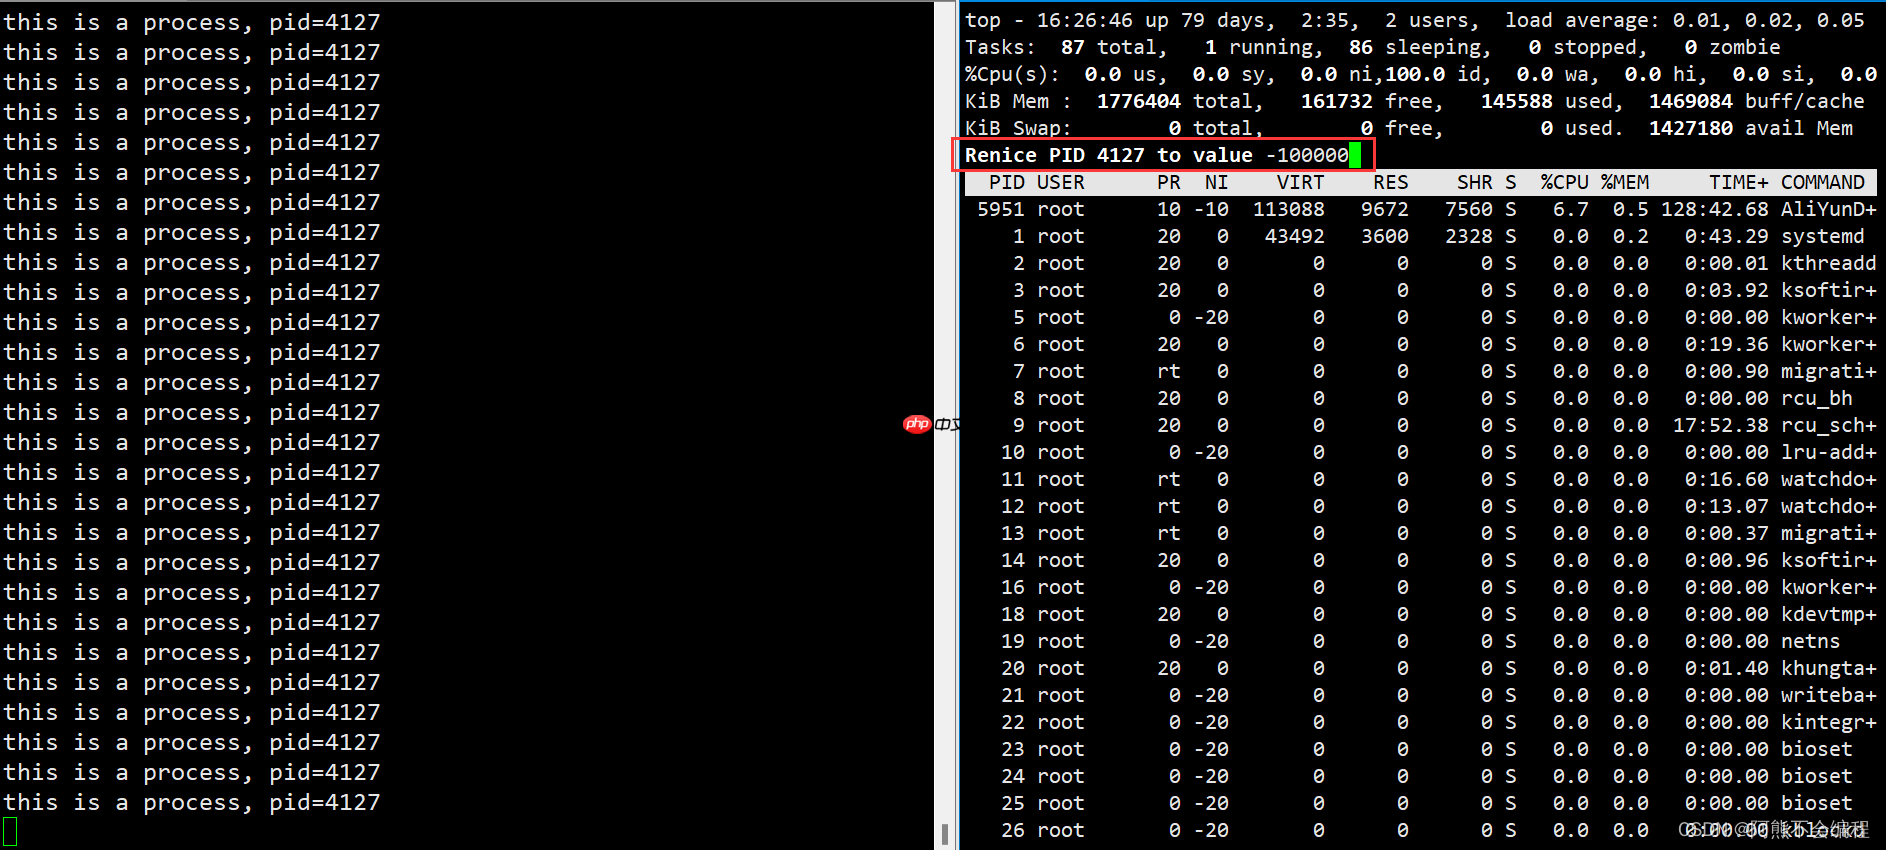Select the '1 running' task count
This screenshot has width=1886, height=850.
click(x=1265, y=47)
